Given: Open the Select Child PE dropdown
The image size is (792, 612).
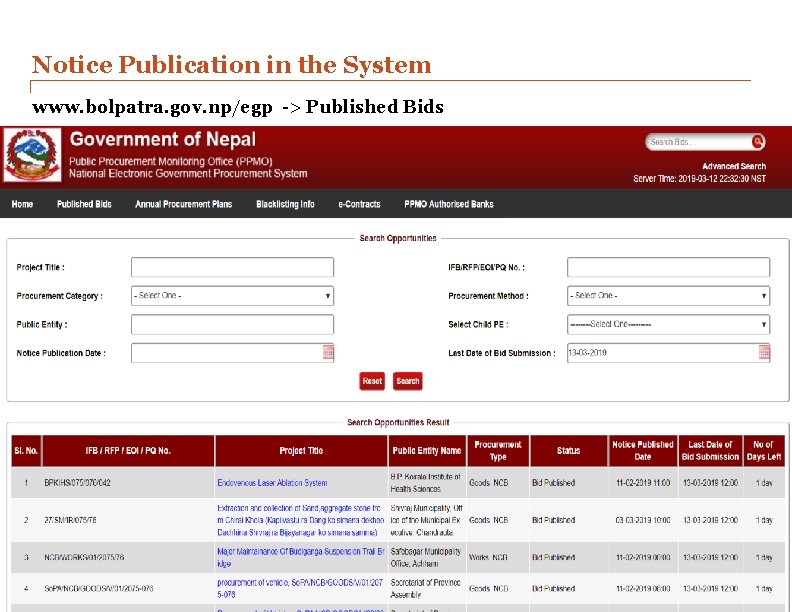Looking at the screenshot, I should (x=668, y=324).
